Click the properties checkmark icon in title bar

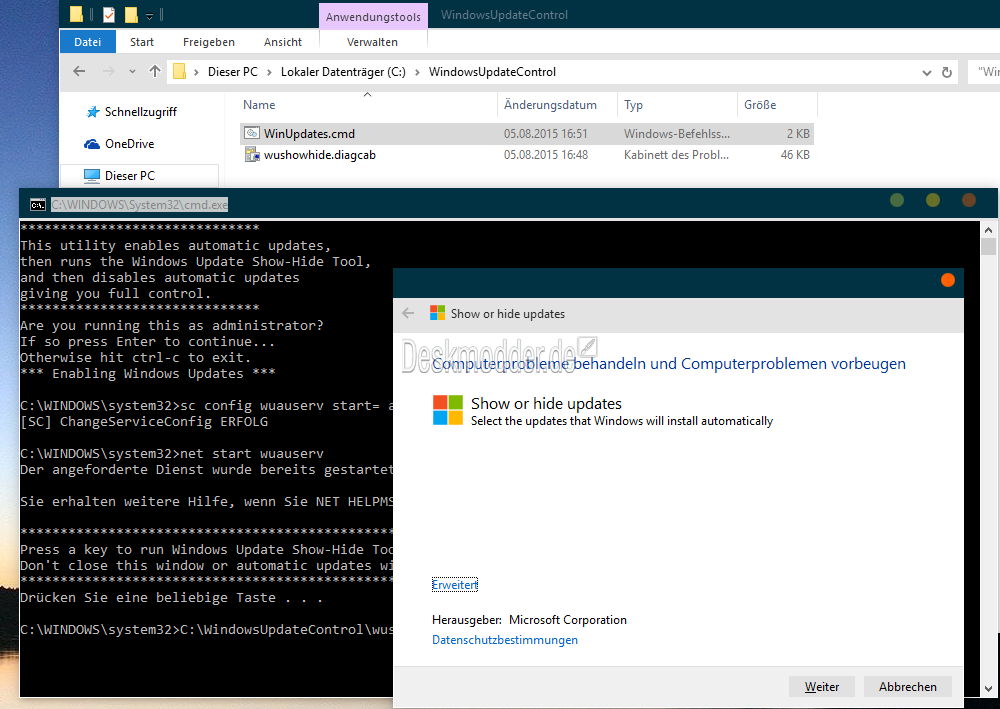pyautogui.click(x=109, y=14)
